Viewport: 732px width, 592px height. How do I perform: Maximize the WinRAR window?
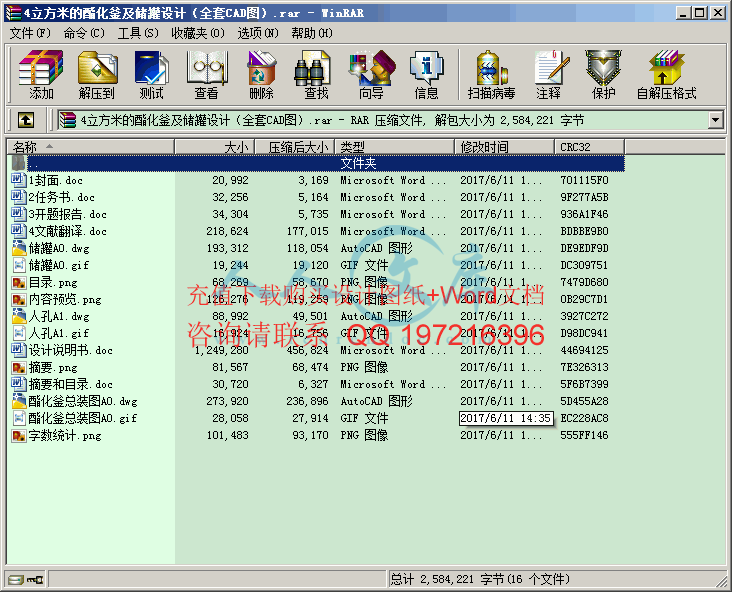pyautogui.click(x=700, y=13)
